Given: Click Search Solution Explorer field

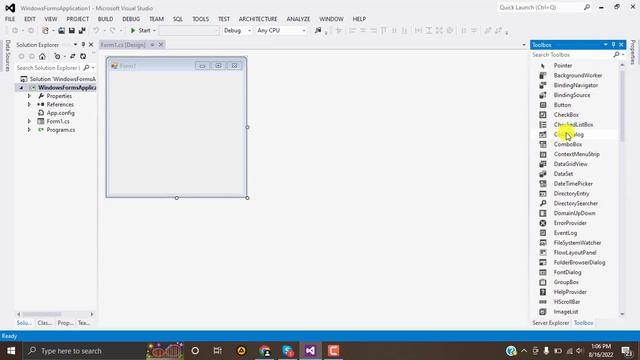Looking at the screenshot, I should coord(49,68).
